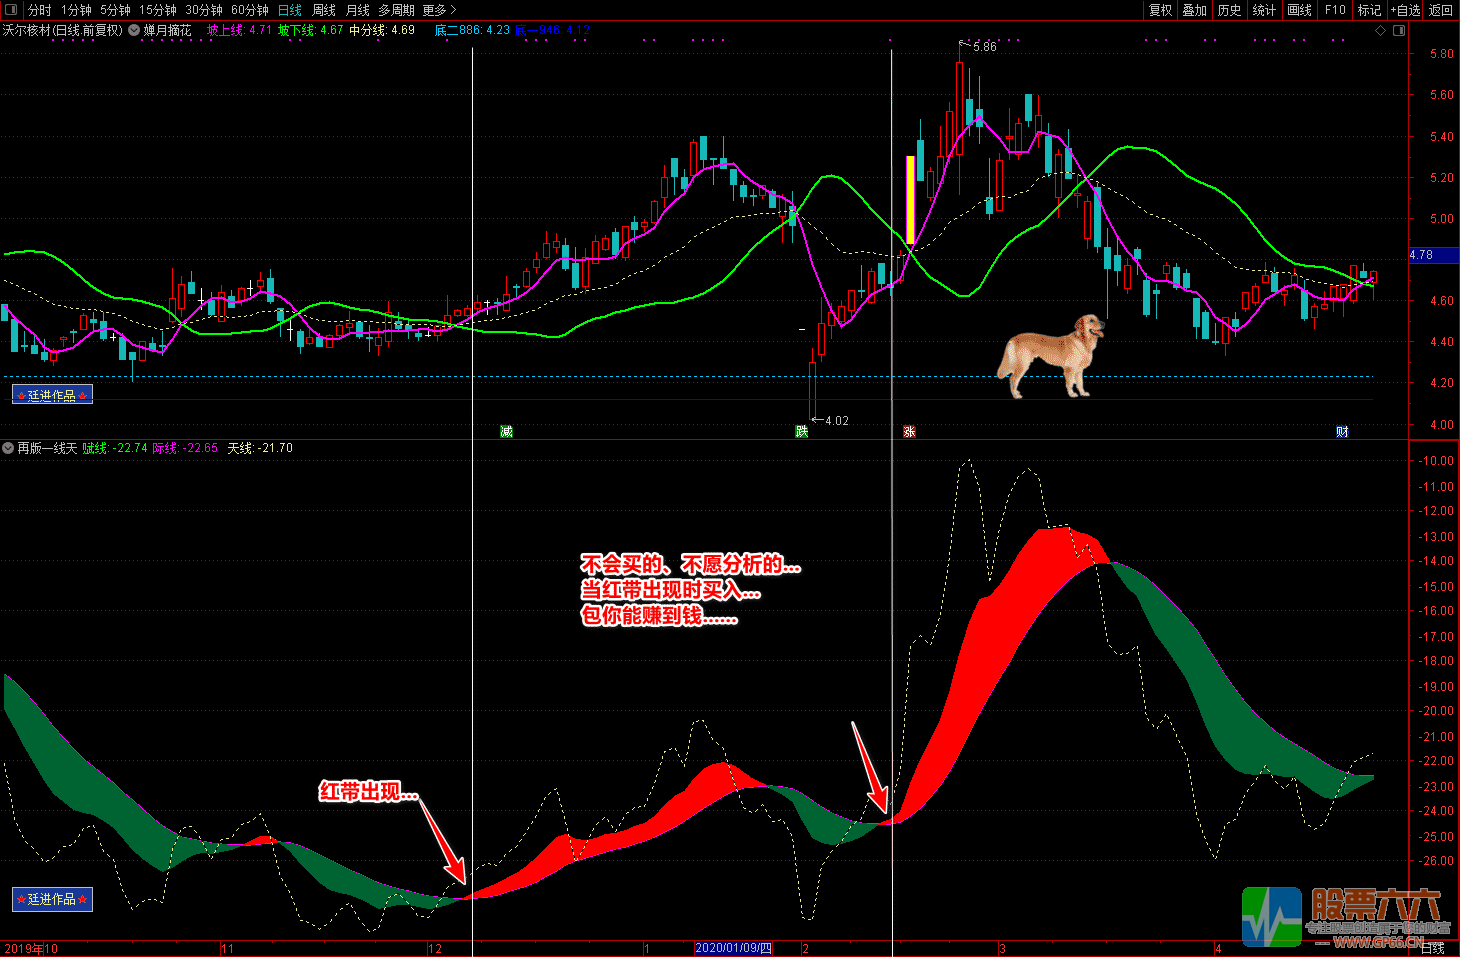1460x957 pixels.
Task: Click the 5.80 price axis label
Action: click(x=1442, y=54)
